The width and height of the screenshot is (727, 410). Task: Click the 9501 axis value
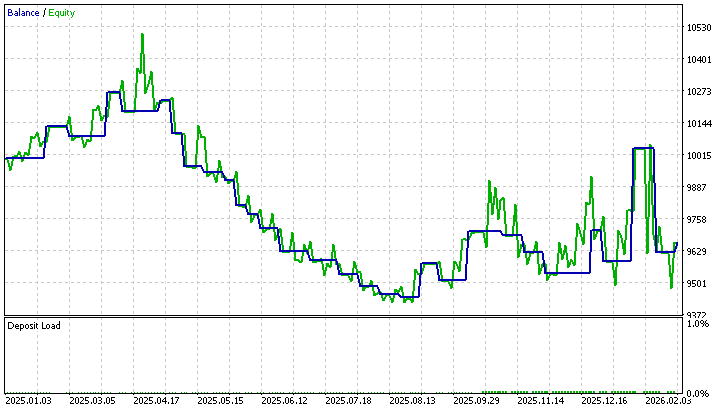pyautogui.click(x=699, y=283)
